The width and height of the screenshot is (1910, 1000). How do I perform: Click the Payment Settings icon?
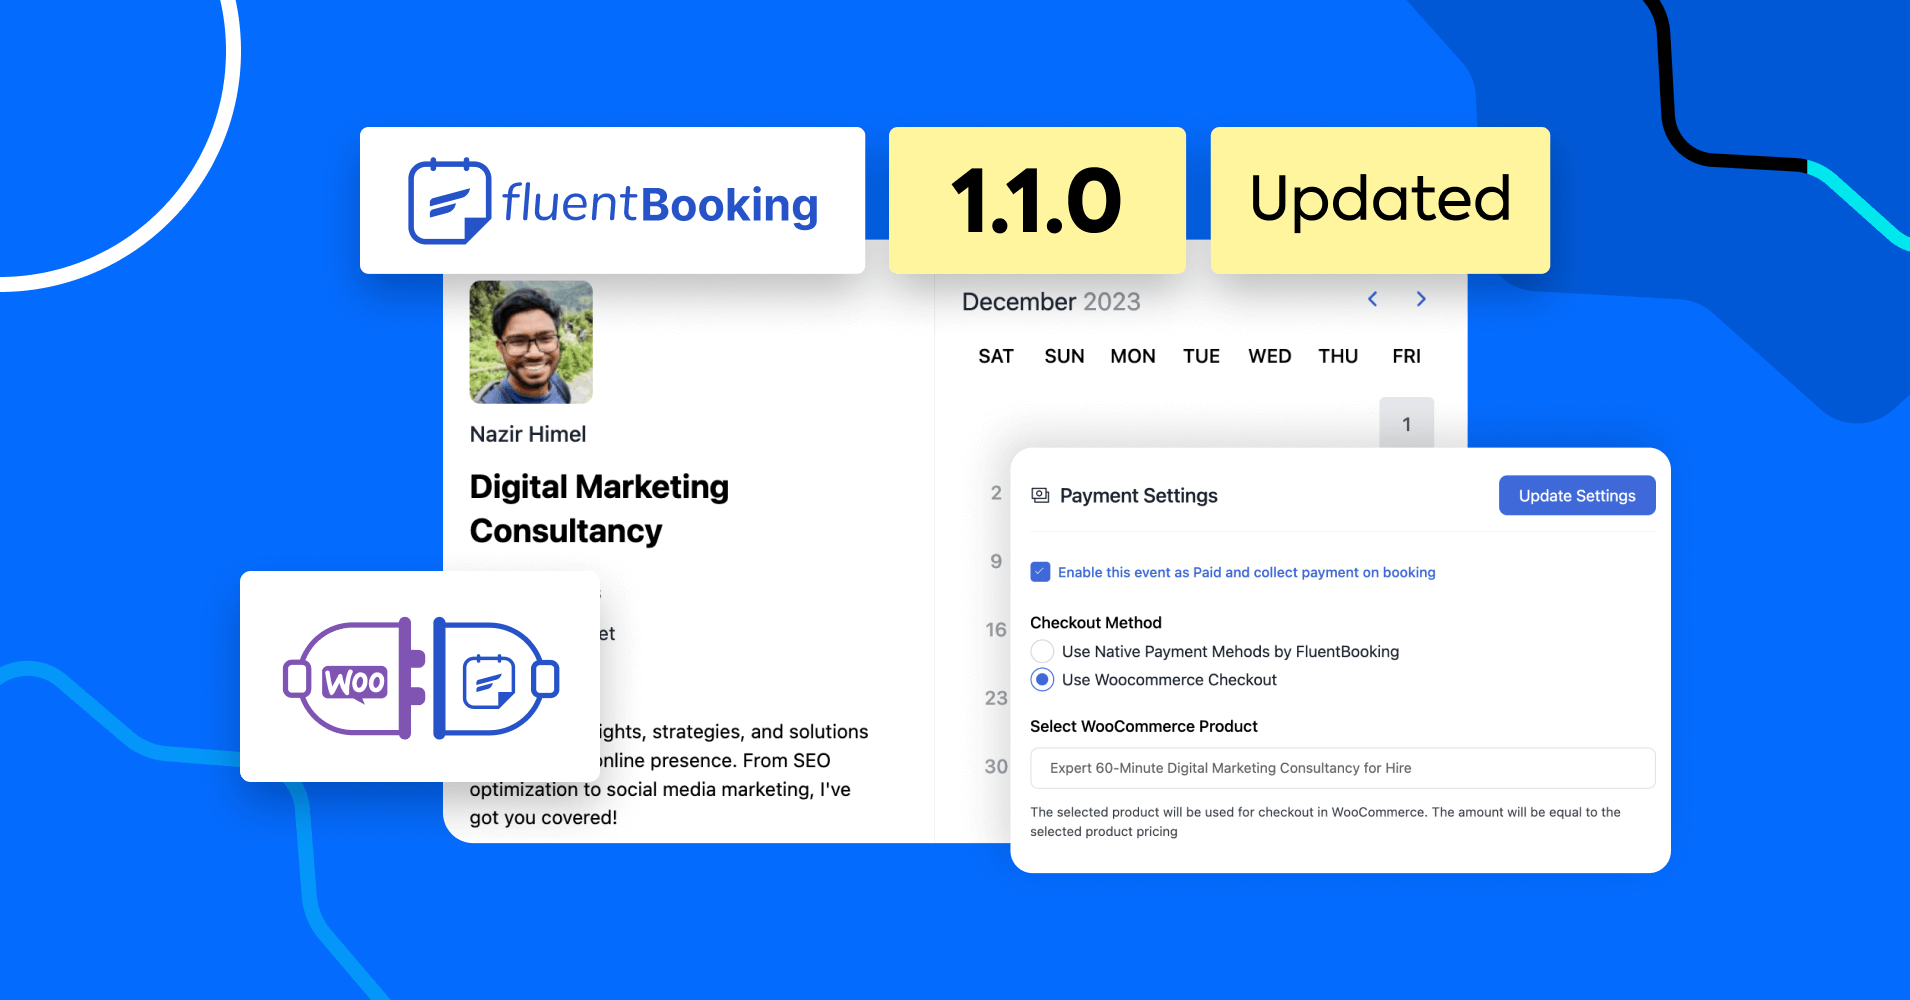click(x=1040, y=495)
